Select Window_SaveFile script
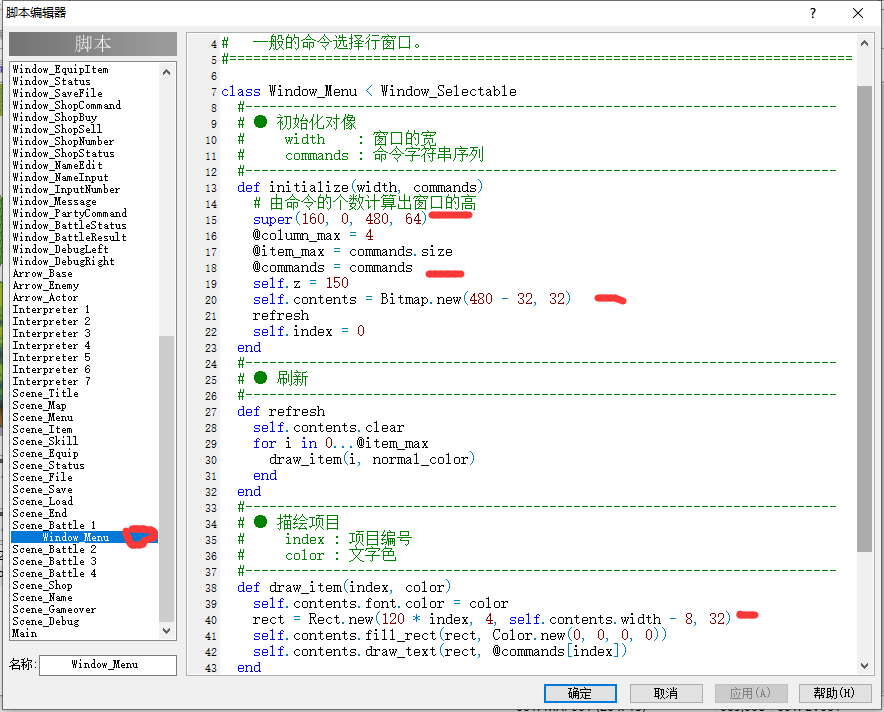This screenshot has height=712, width=884. pos(58,93)
